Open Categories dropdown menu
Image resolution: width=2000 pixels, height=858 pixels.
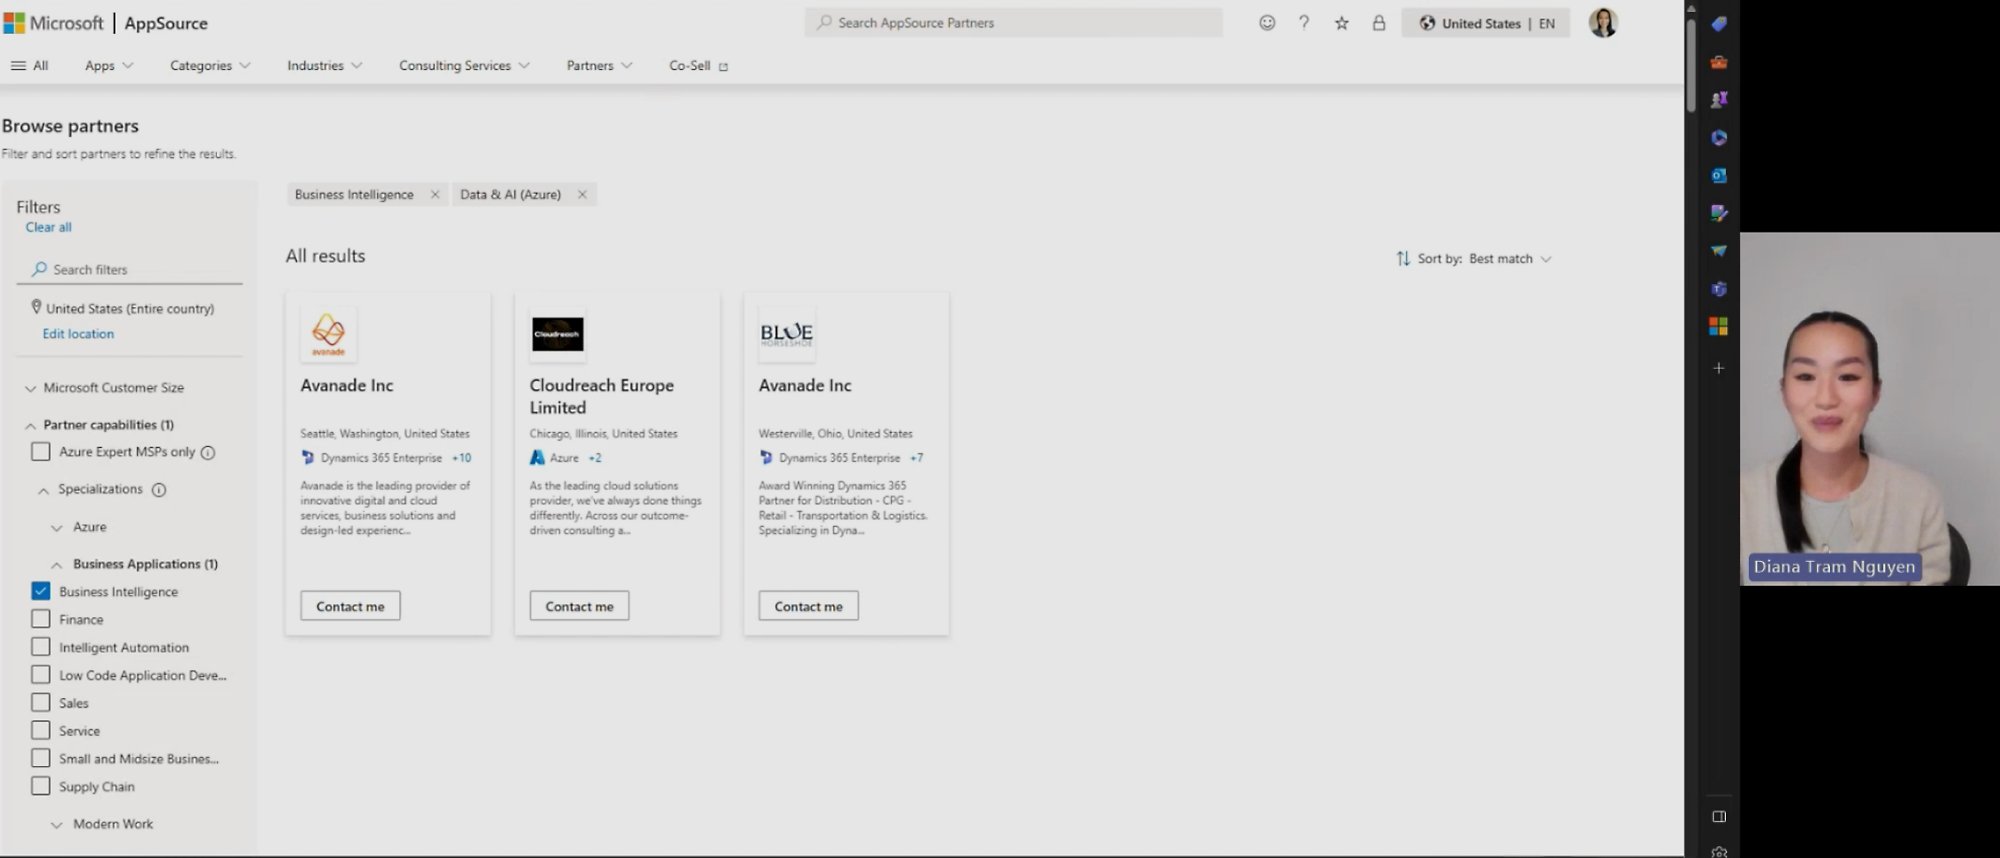(210, 65)
